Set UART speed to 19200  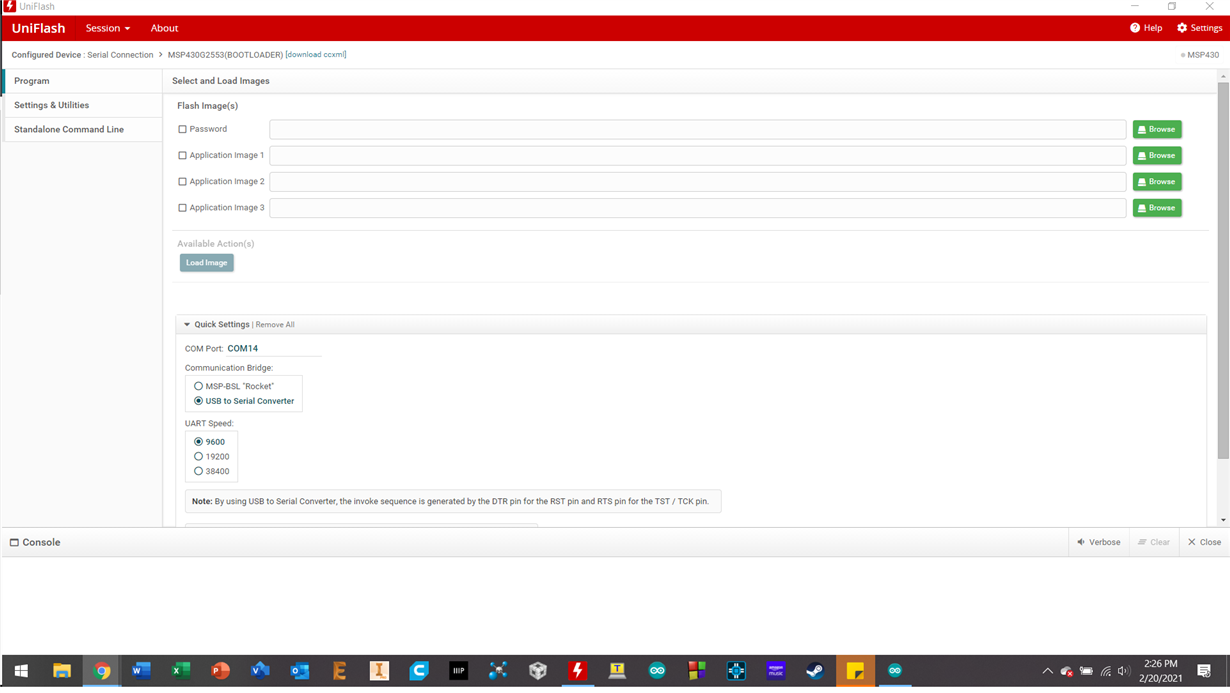pos(198,456)
